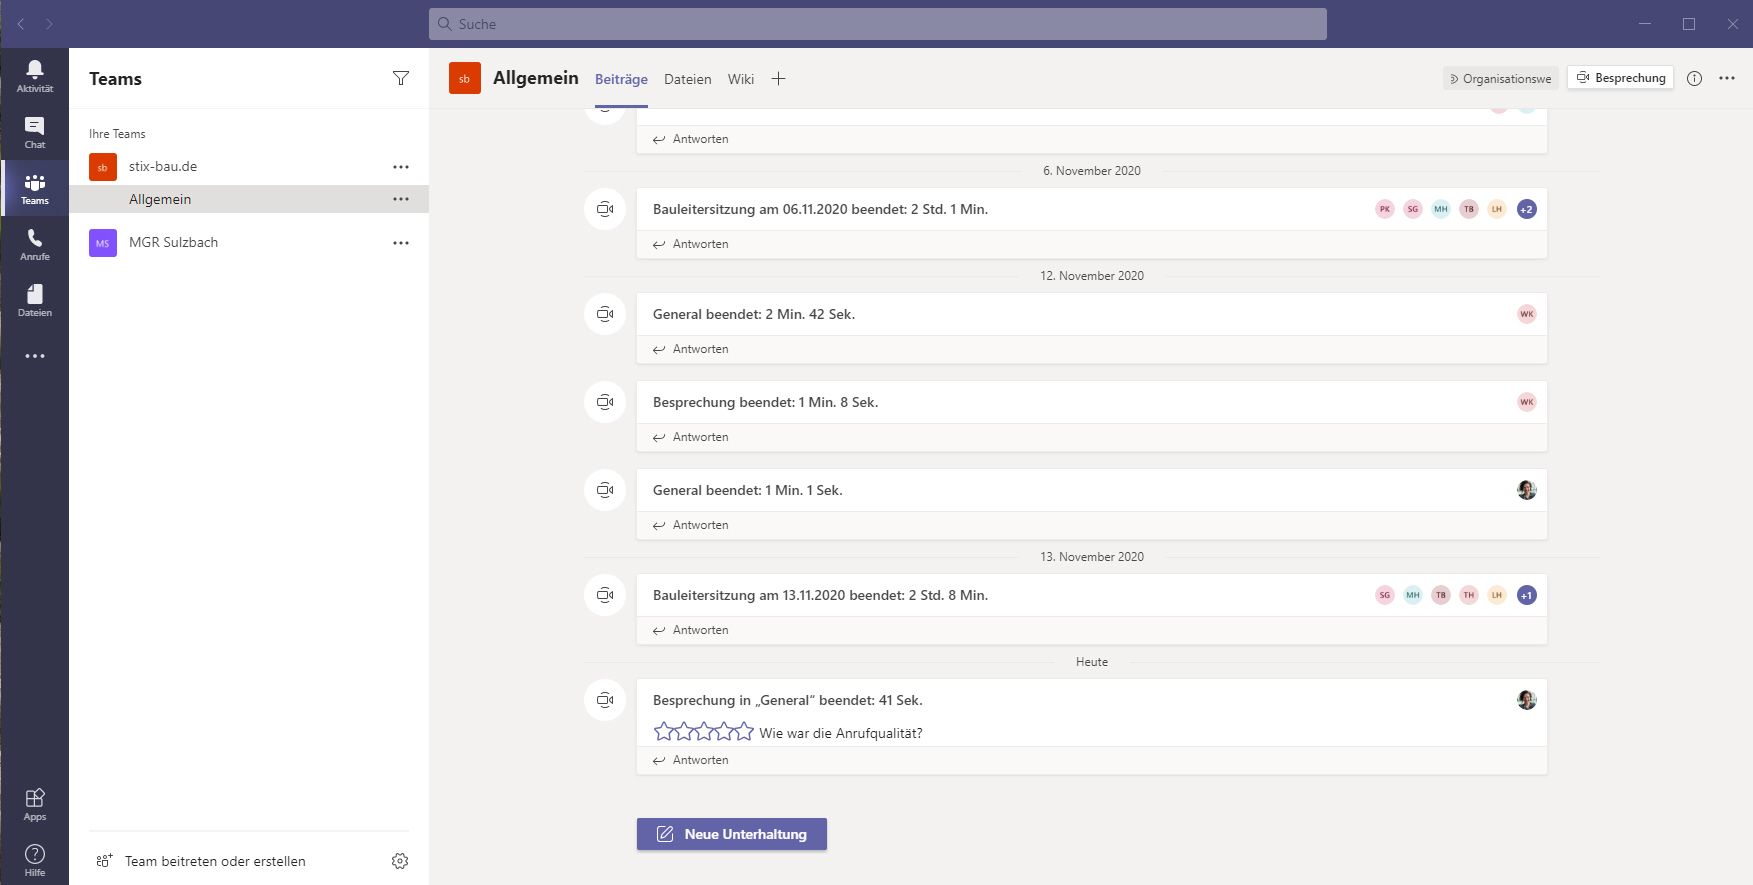1753x885 pixels.
Task: Add a new tab with plus icon
Action: (778, 79)
